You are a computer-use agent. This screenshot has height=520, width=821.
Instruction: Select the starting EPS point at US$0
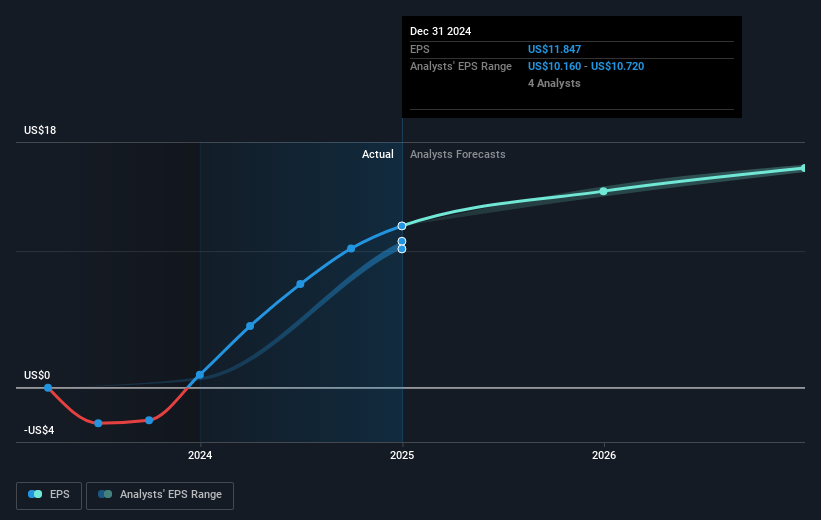[x=48, y=388]
